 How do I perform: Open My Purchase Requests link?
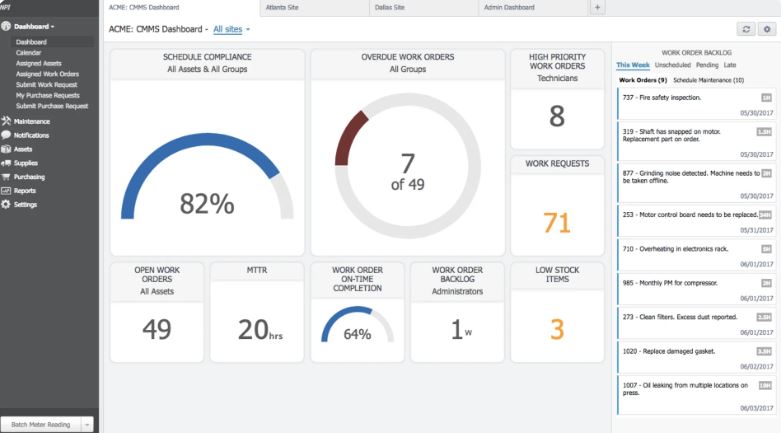point(47,96)
